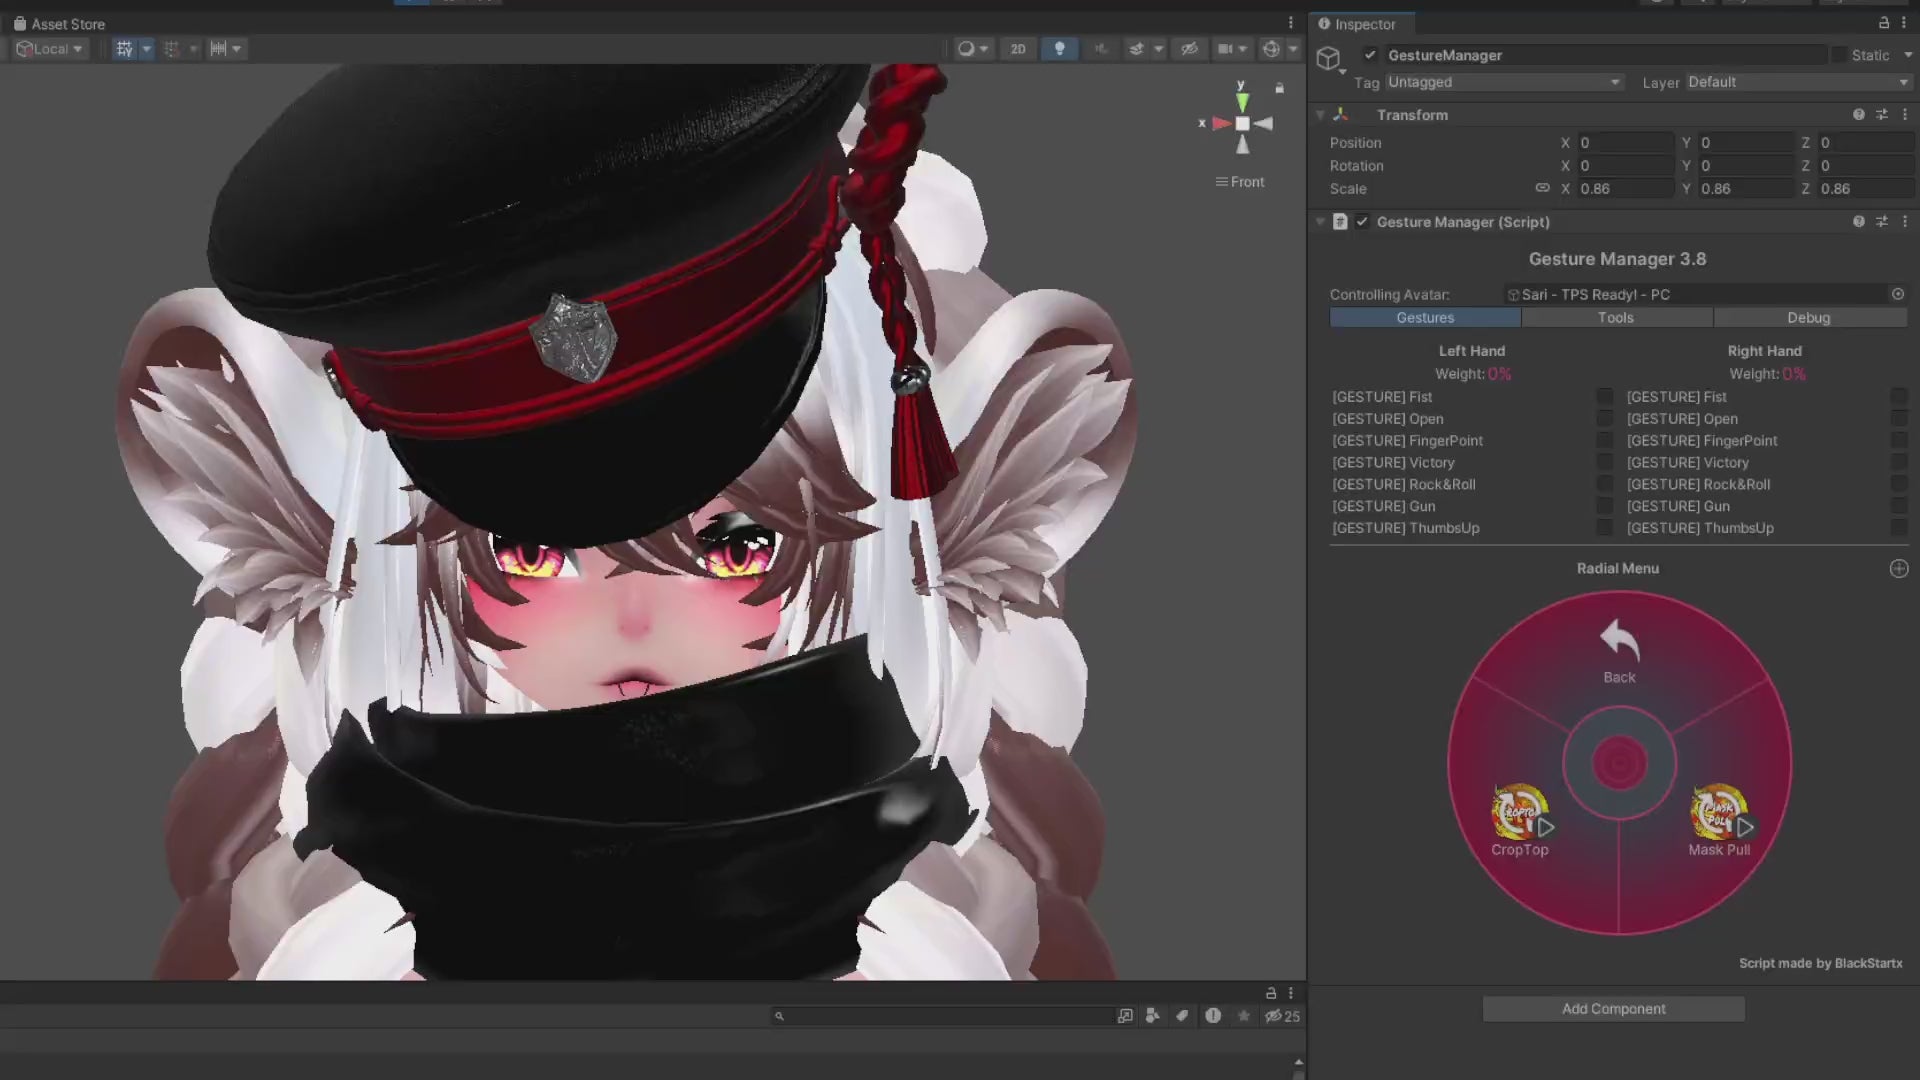Click the scene view rotation lock icon
The image size is (1920, 1080).
click(x=1279, y=89)
